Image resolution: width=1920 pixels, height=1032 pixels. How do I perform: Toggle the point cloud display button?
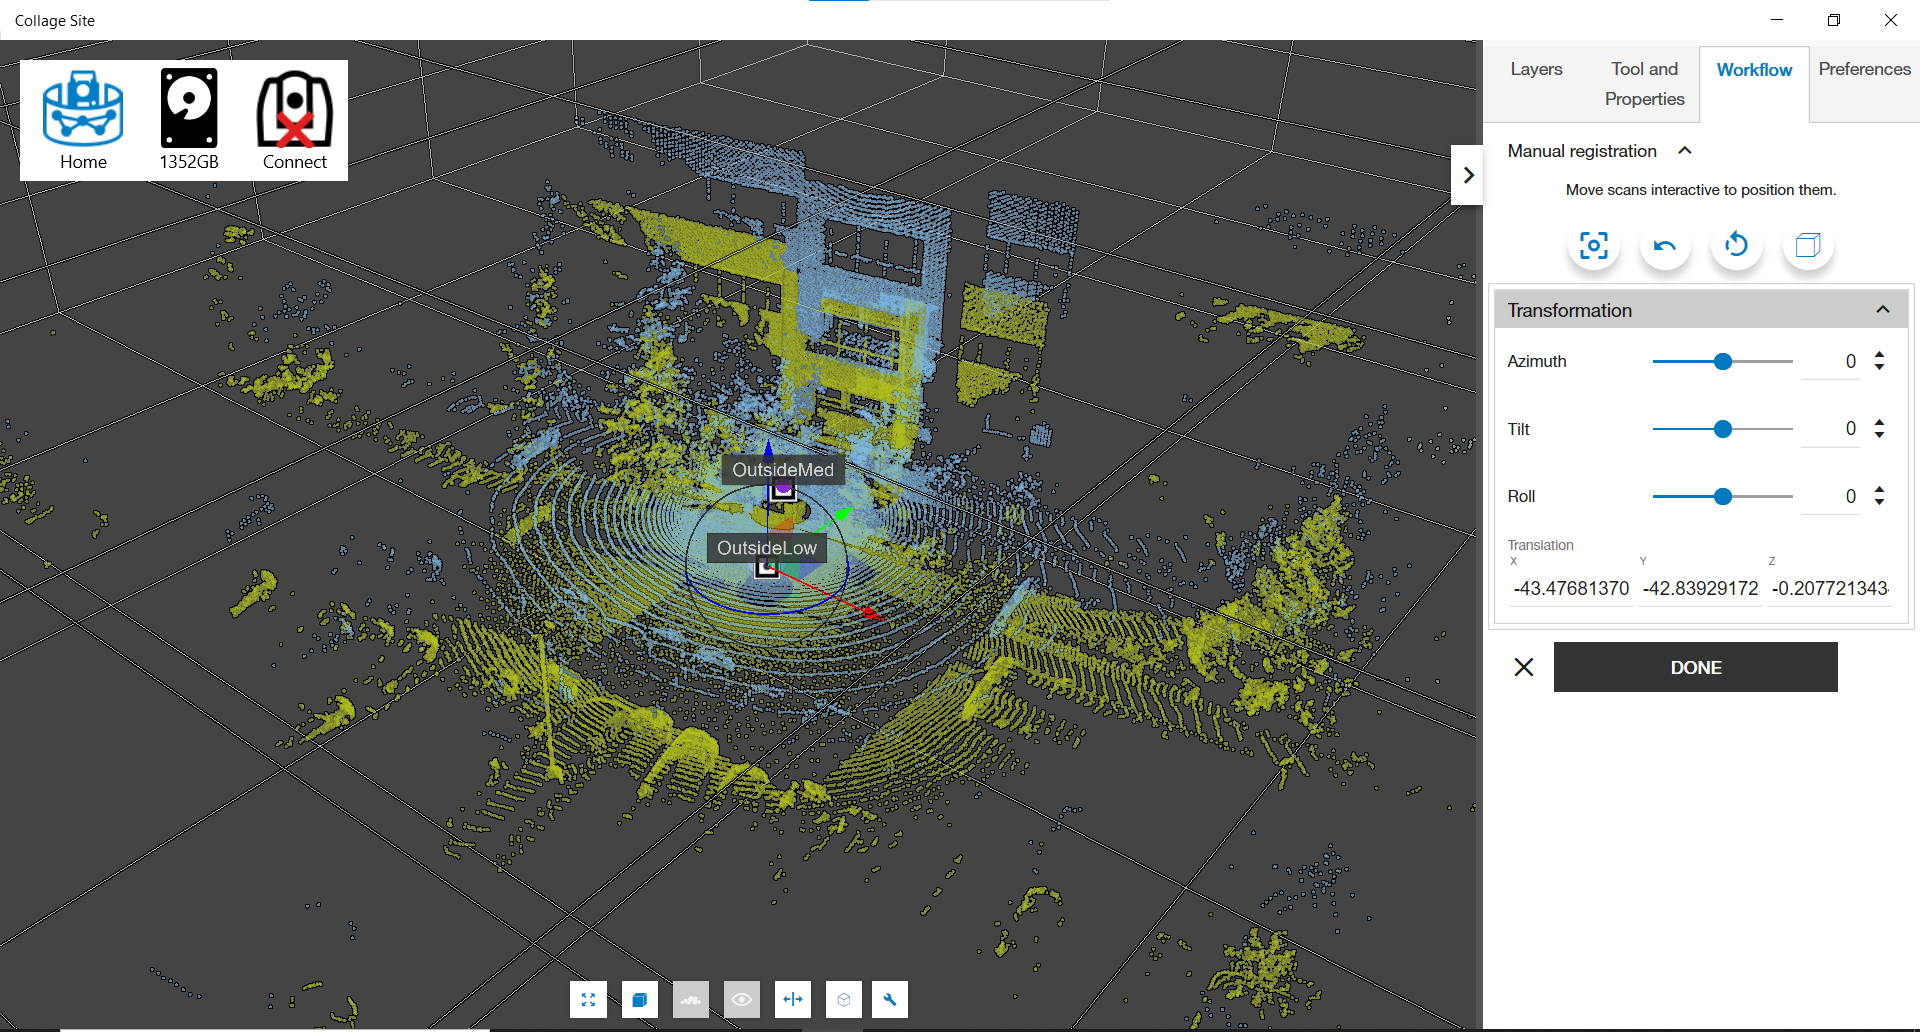[x=691, y=999]
